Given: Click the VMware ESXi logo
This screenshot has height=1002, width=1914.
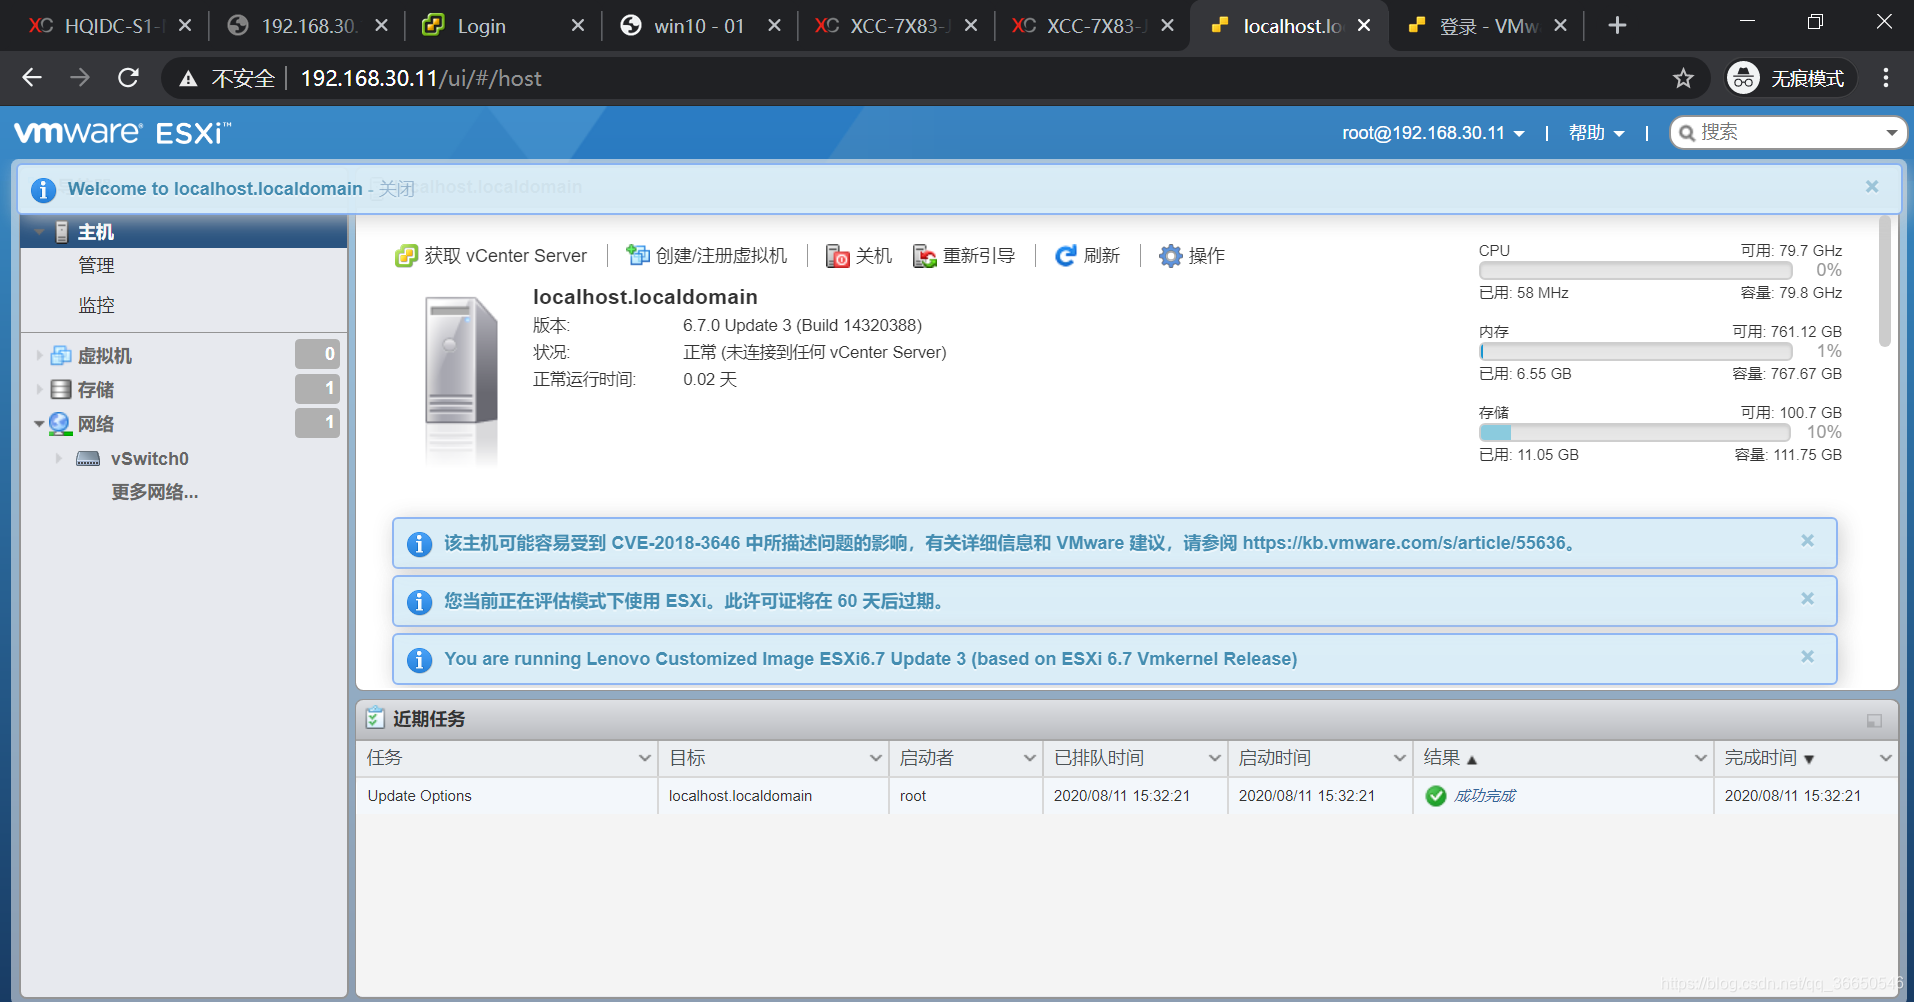Looking at the screenshot, I should pyautogui.click(x=122, y=132).
